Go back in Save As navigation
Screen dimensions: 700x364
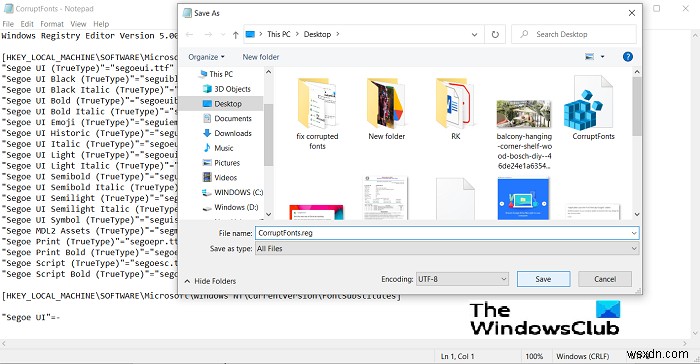pos(190,34)
